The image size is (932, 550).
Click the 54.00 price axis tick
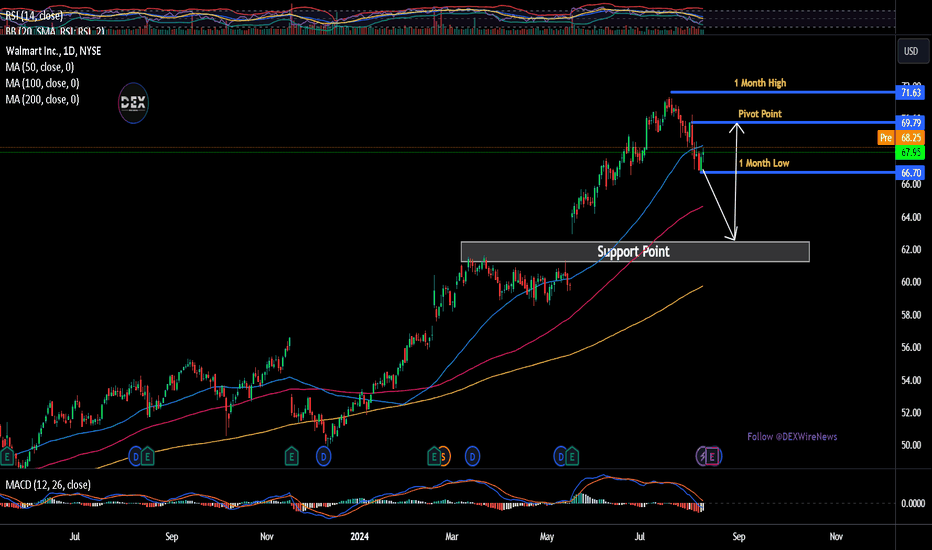click(x=911, y=381)
